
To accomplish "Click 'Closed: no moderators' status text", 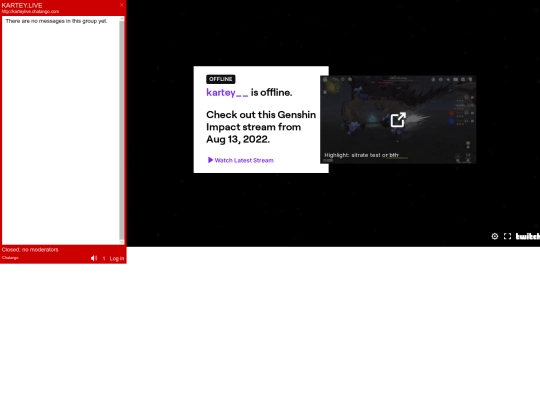I will tap(30, 250).
